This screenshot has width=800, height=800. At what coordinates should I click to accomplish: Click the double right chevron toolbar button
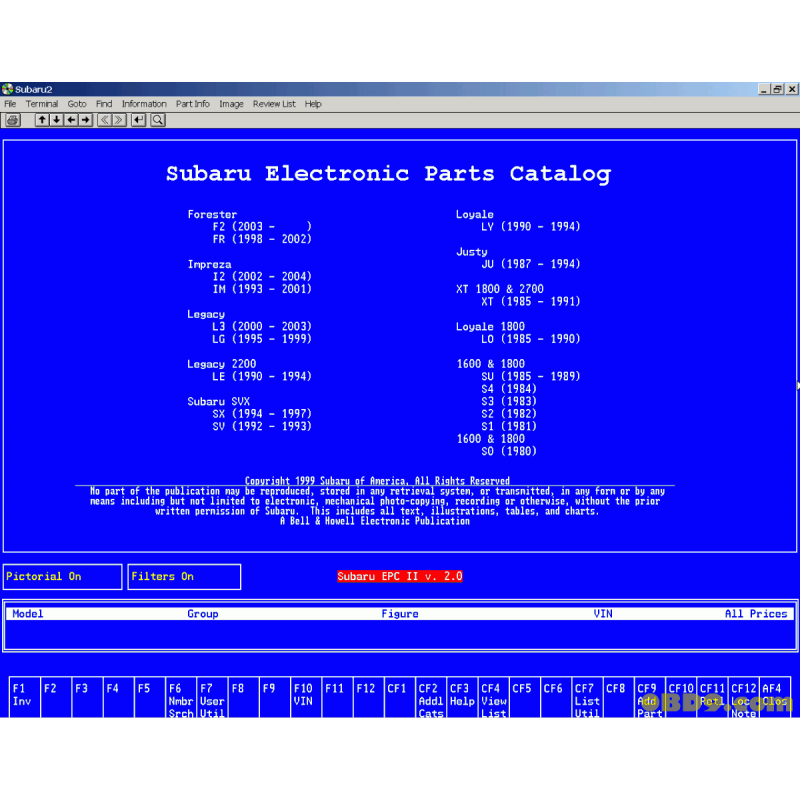tap(119, 120)
